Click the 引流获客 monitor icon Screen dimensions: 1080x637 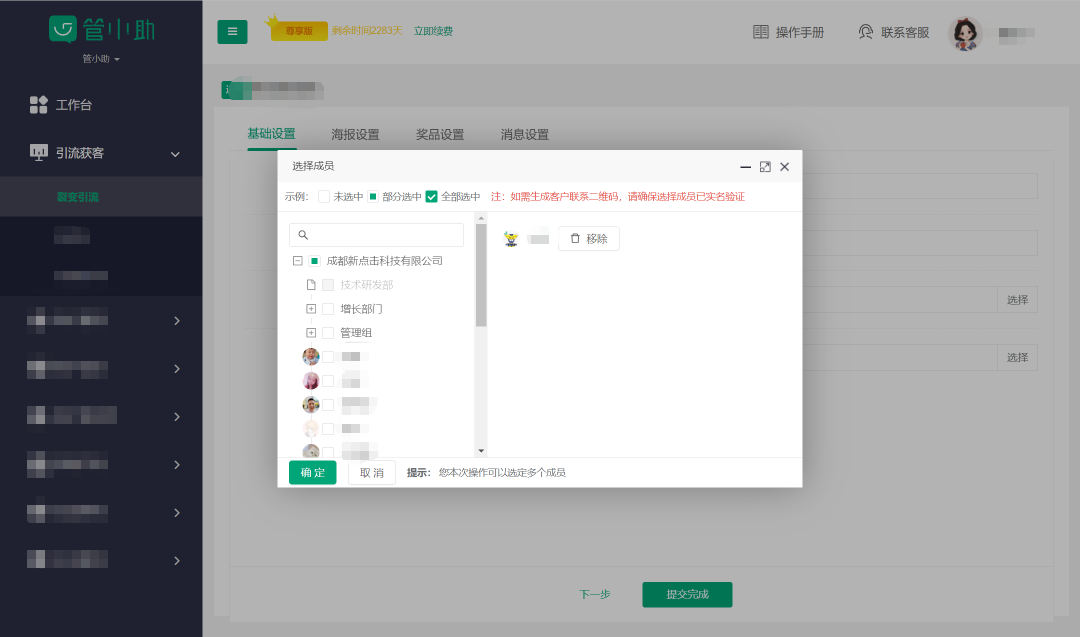click(x=39, y=153)
